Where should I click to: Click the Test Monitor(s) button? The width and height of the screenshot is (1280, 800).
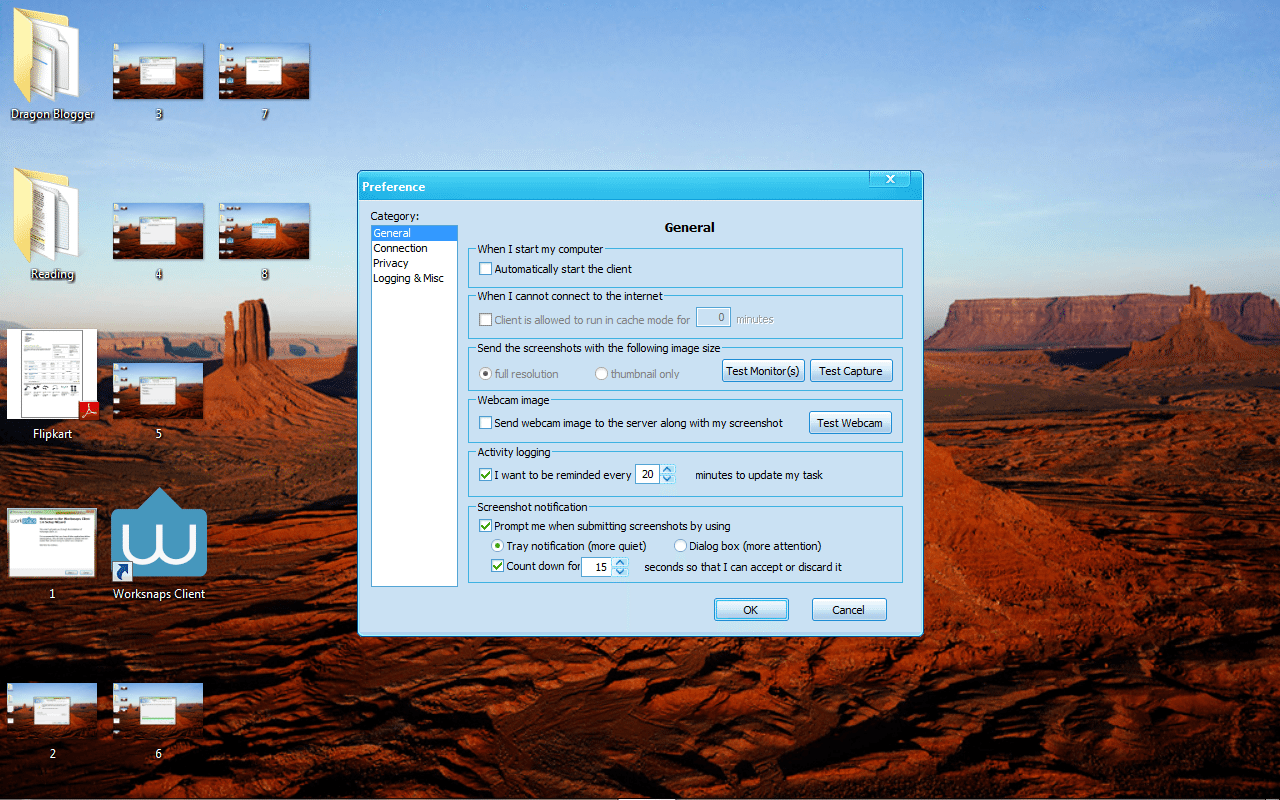pos(763,371)
